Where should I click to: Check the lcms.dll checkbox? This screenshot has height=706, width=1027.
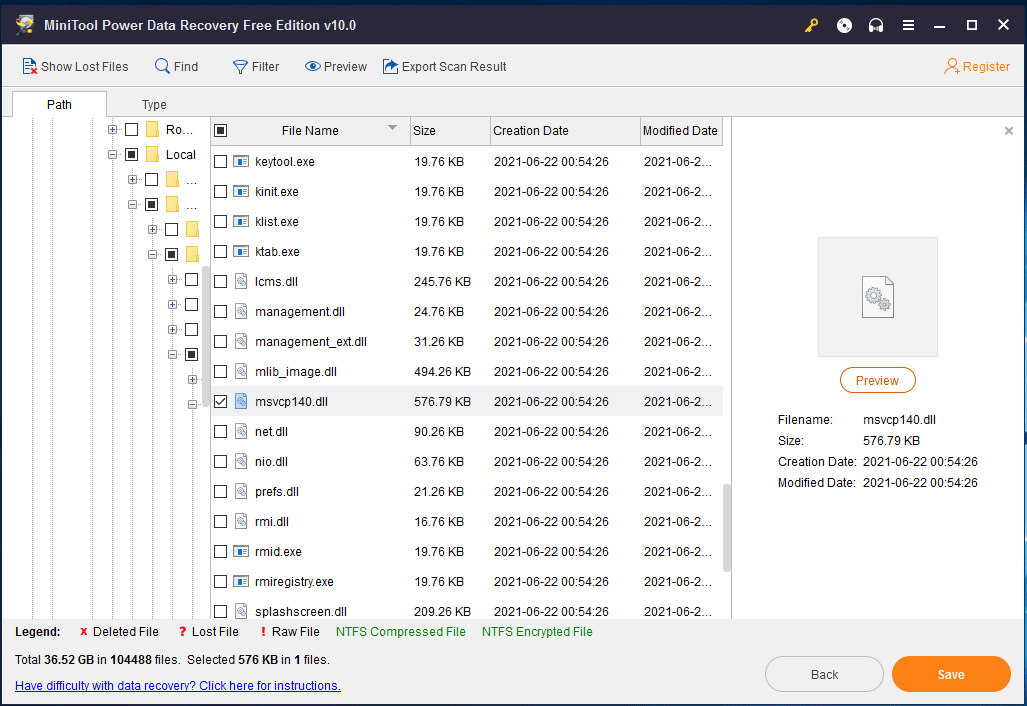221,282
